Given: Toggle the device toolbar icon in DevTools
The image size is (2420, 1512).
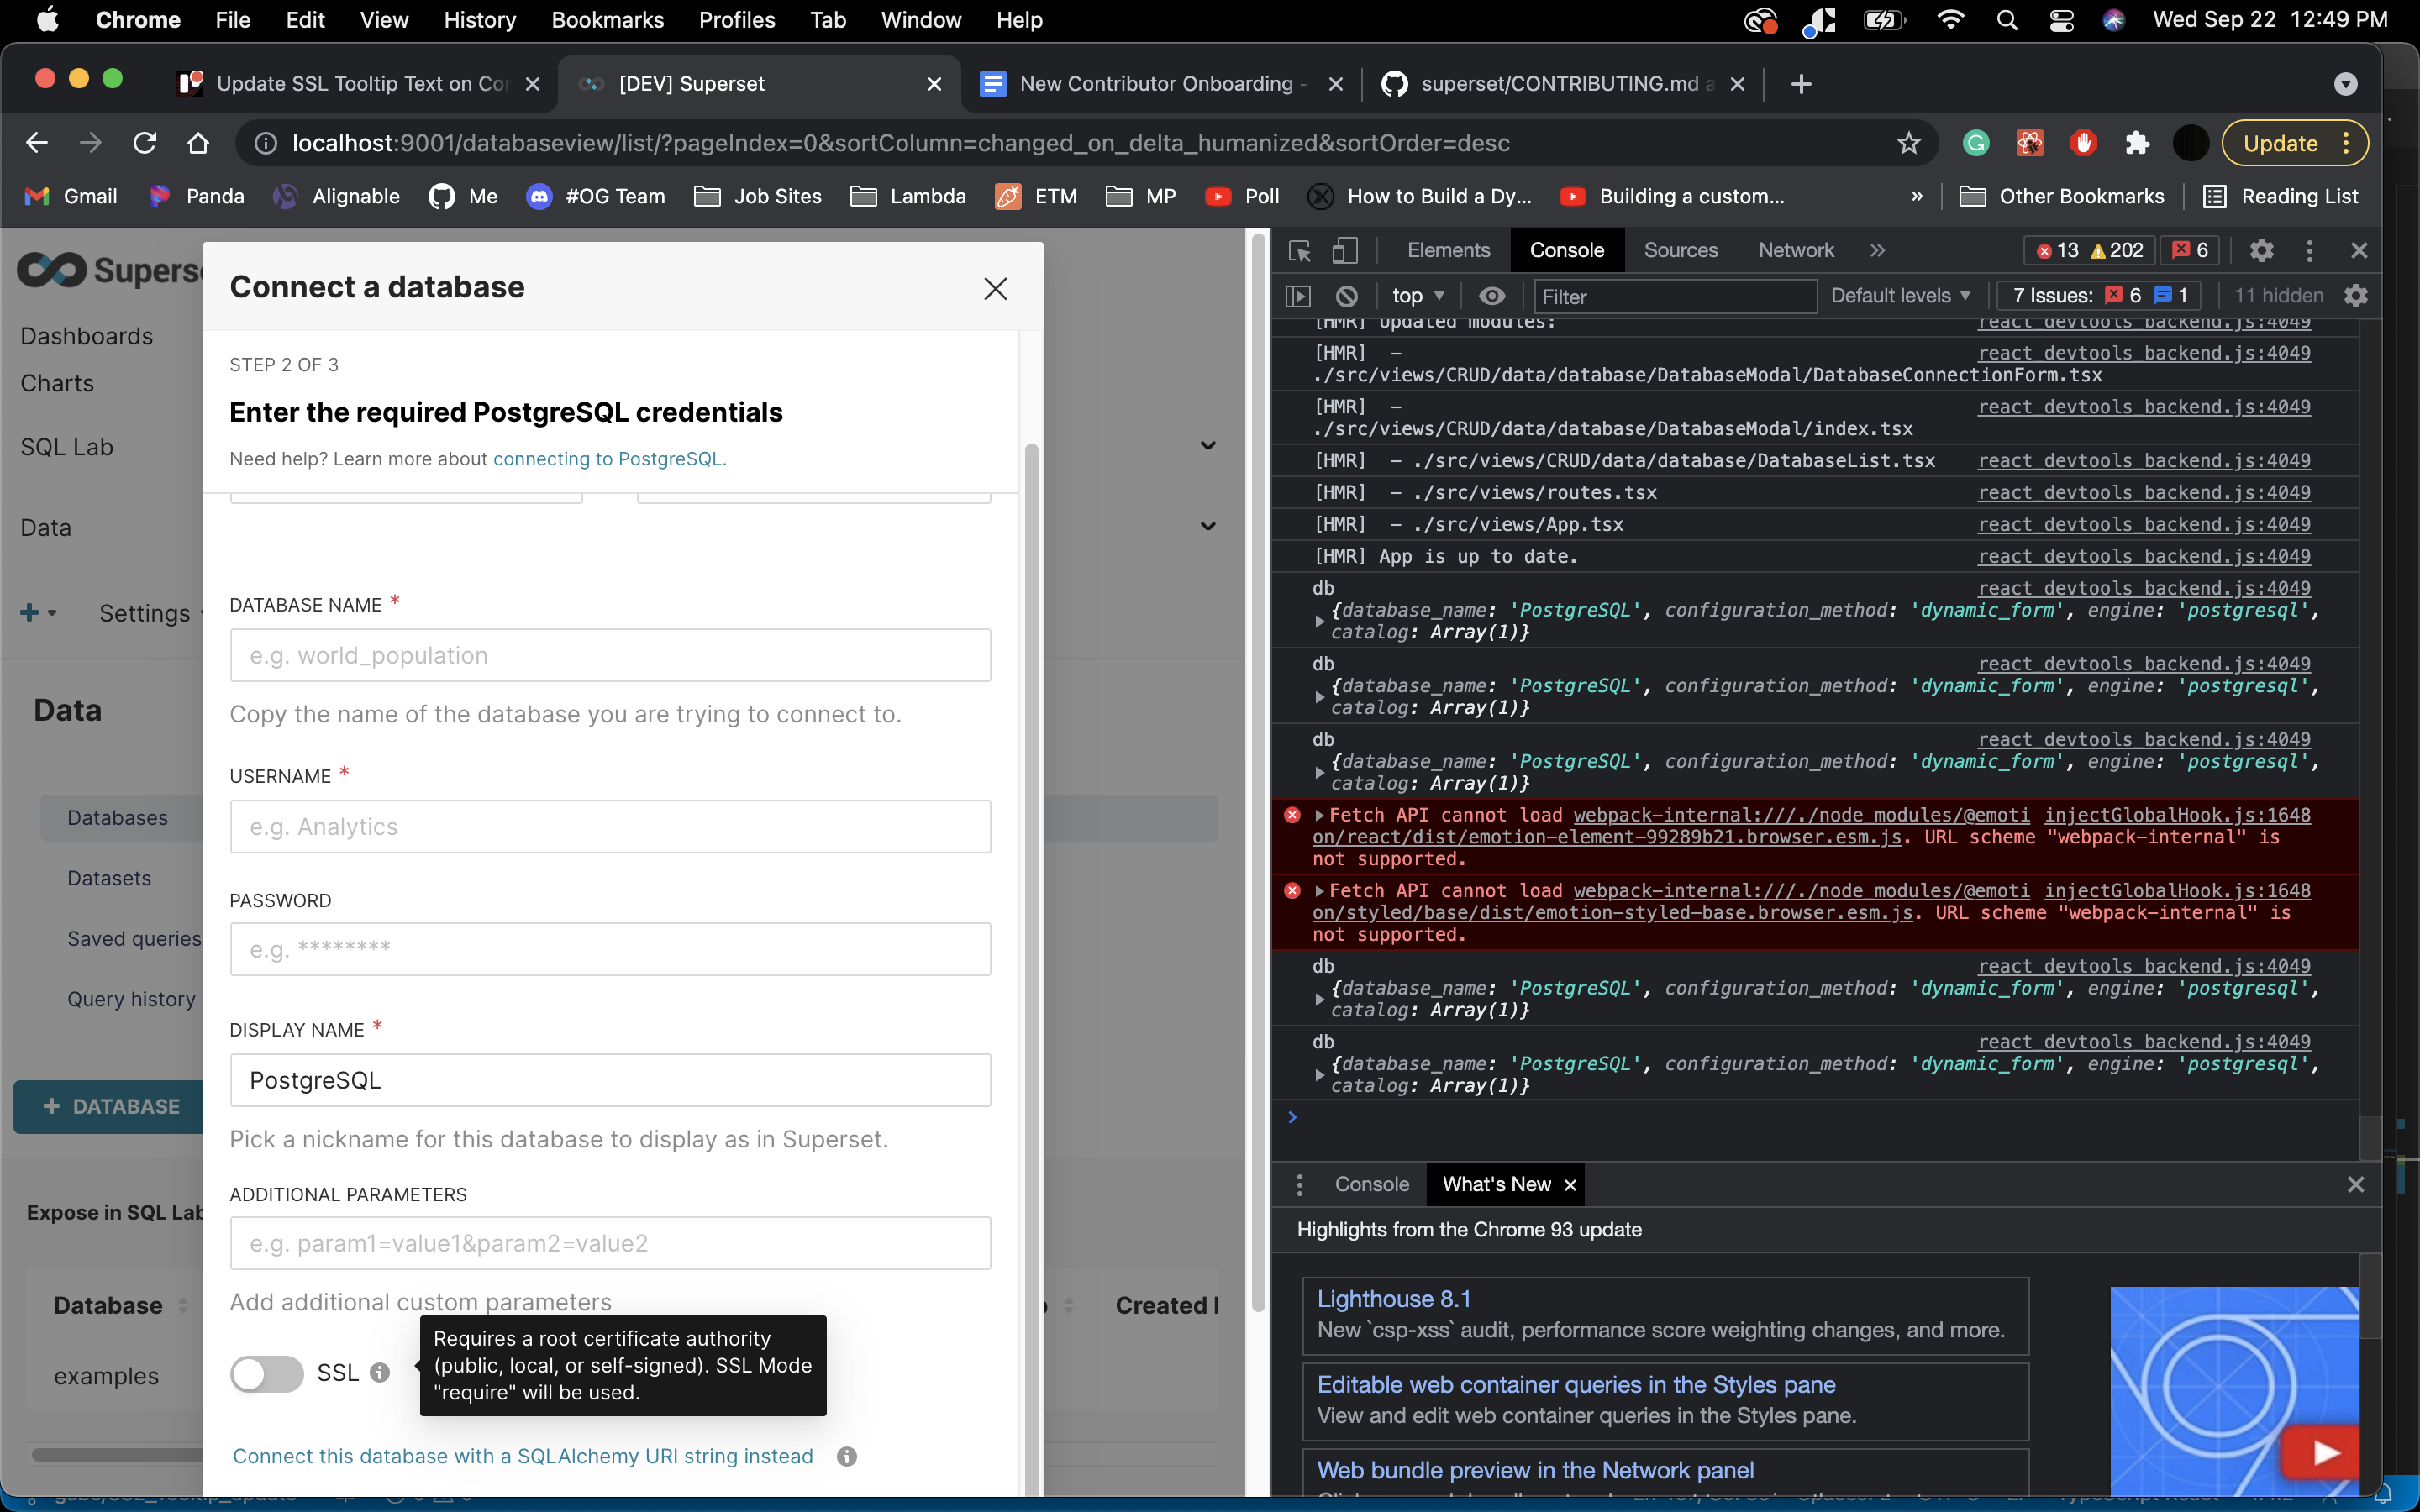Looking at the screenshot, I should 1345,251.
